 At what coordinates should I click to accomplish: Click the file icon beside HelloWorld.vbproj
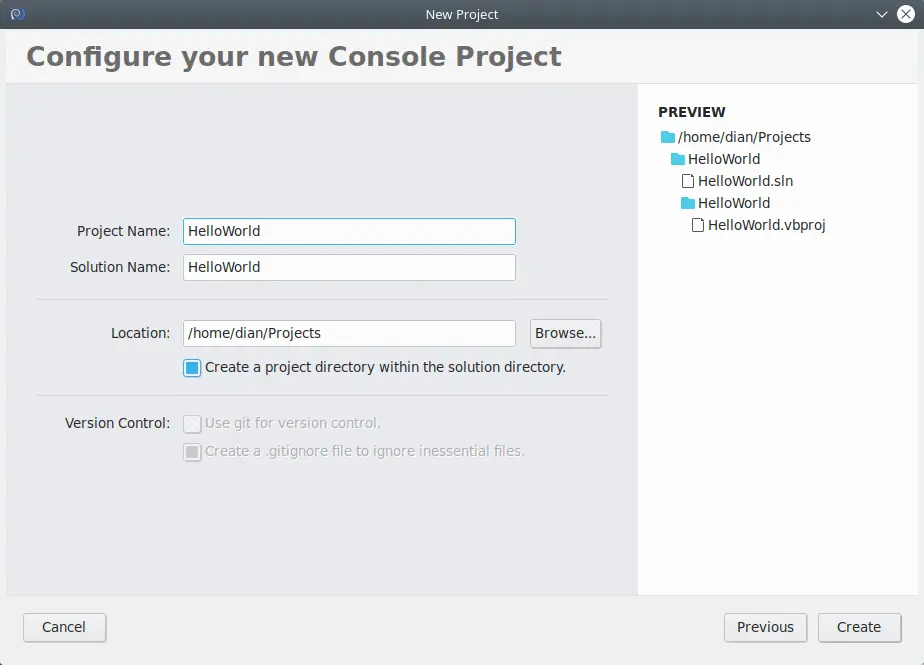coord(698,224)
